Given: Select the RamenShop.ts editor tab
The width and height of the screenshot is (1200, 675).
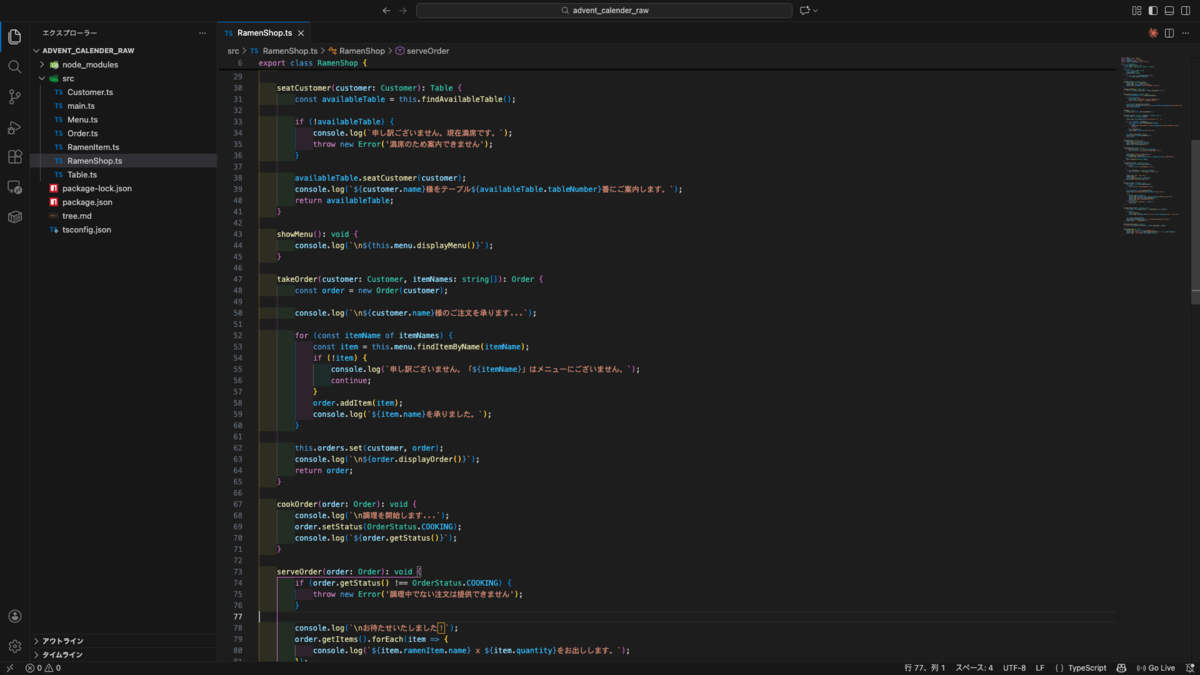Looking at the screenshot, I should pyautogui.click(x=264, y=33).
